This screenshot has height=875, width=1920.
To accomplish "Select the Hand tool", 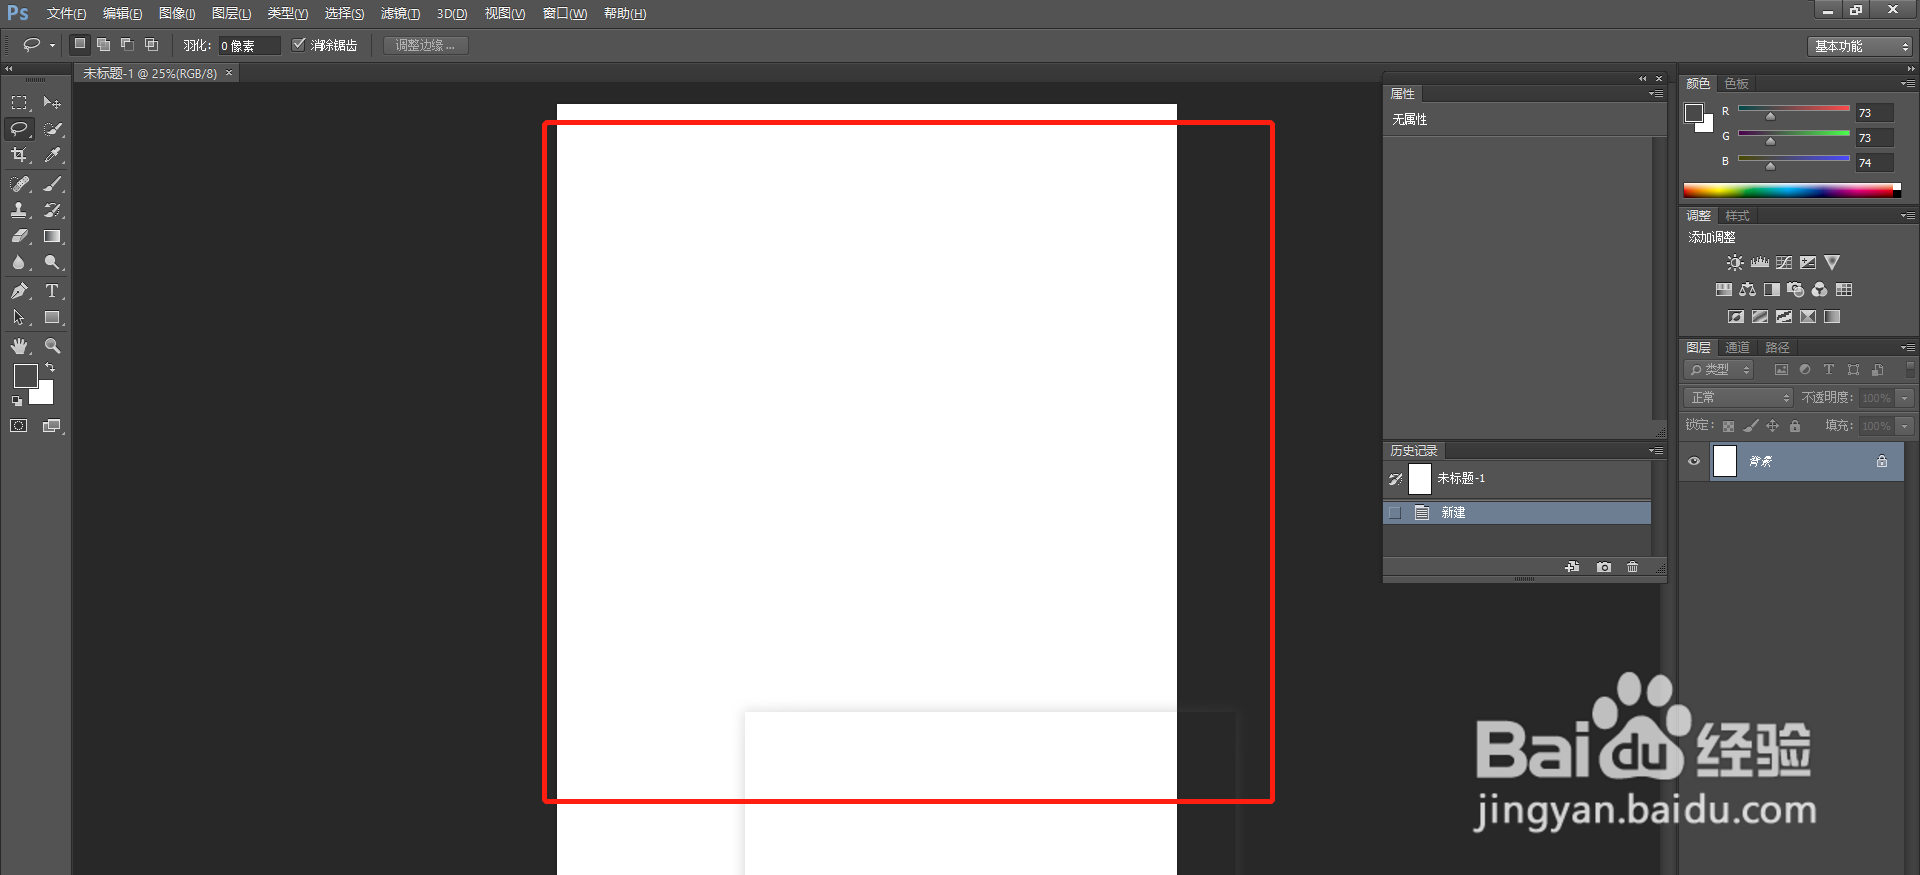I will pyautogui.click(x=19, y=346).
